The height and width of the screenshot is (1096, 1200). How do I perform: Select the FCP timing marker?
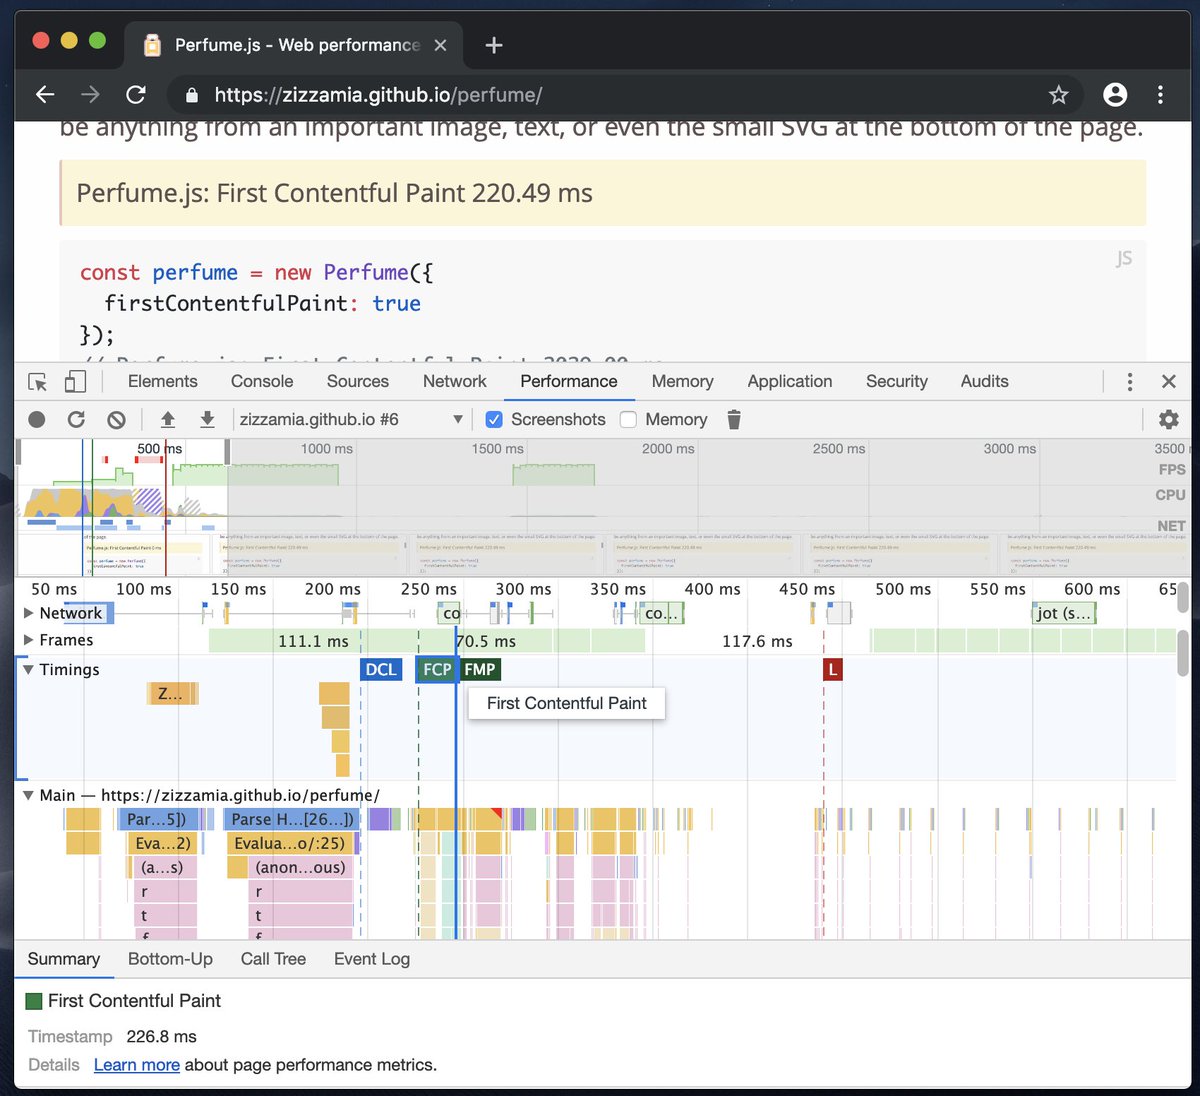pyautogui.click(x=437, y=669)
